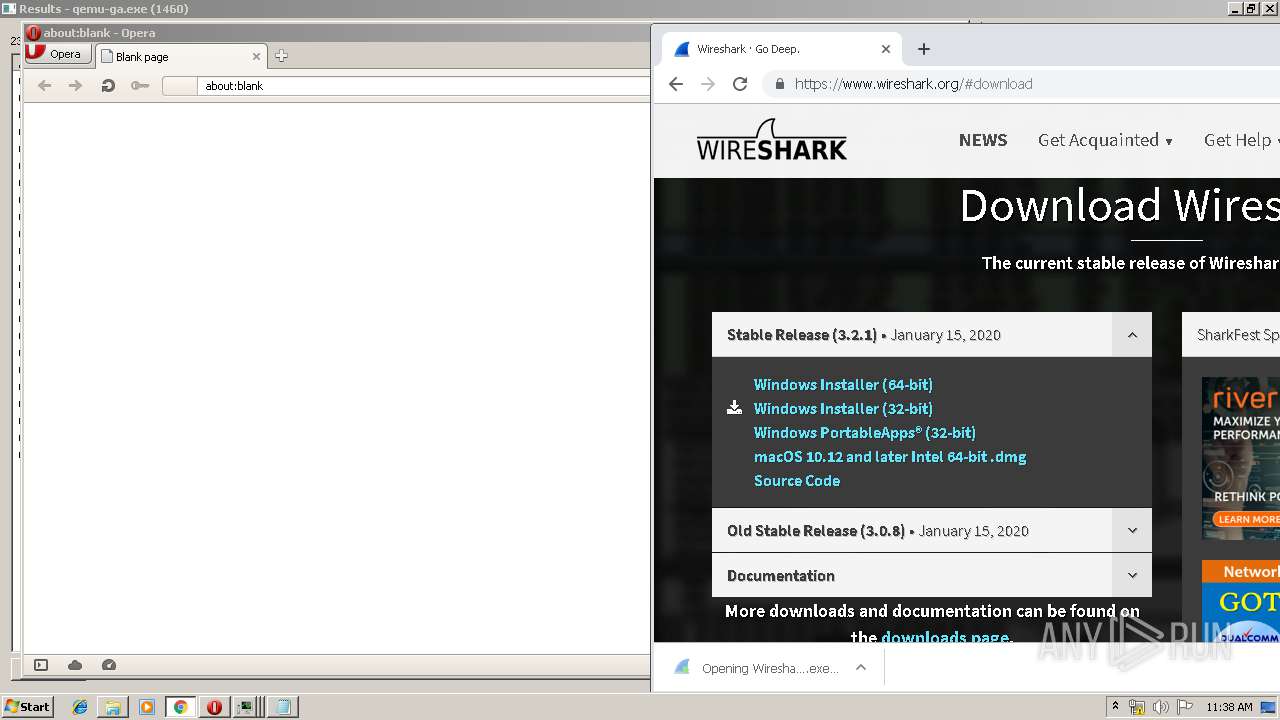This screenshot has height=720, width=1280.
Task: Download Windows Installer (64-bit)
Action: click(843, 385)
